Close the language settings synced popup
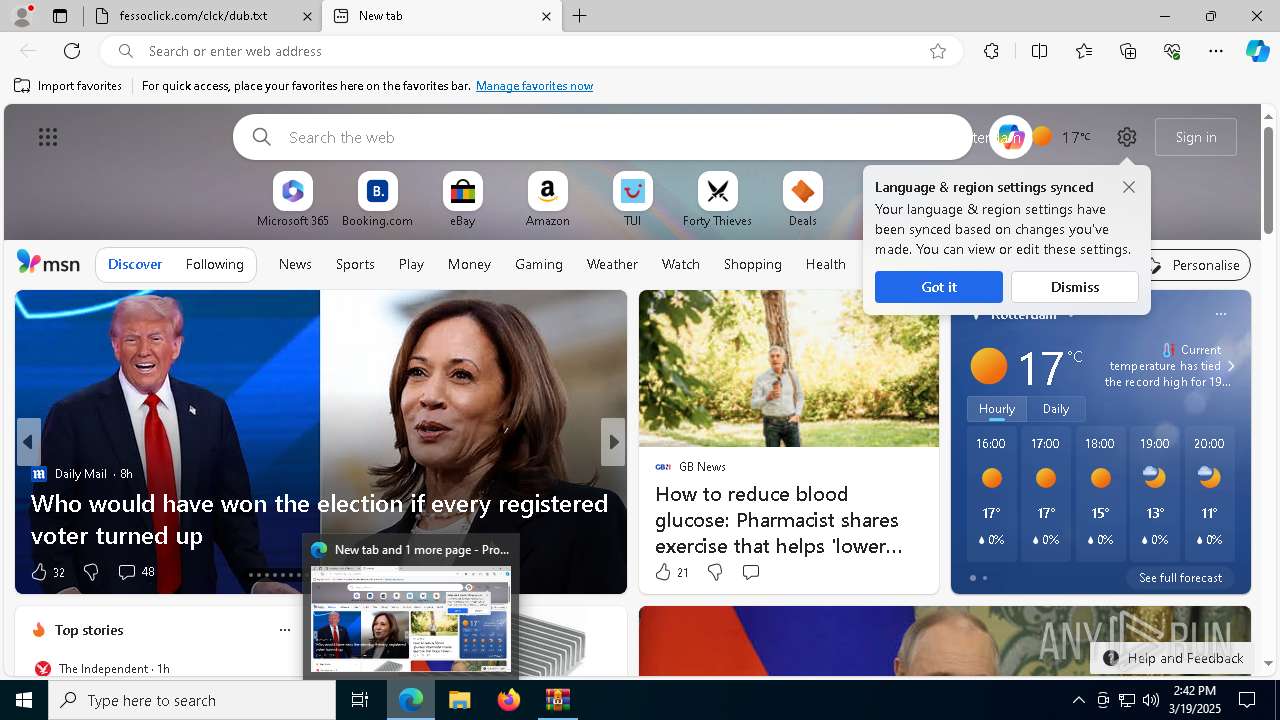This screenshot has width=1280, height=720. [x=1129, y=187]
